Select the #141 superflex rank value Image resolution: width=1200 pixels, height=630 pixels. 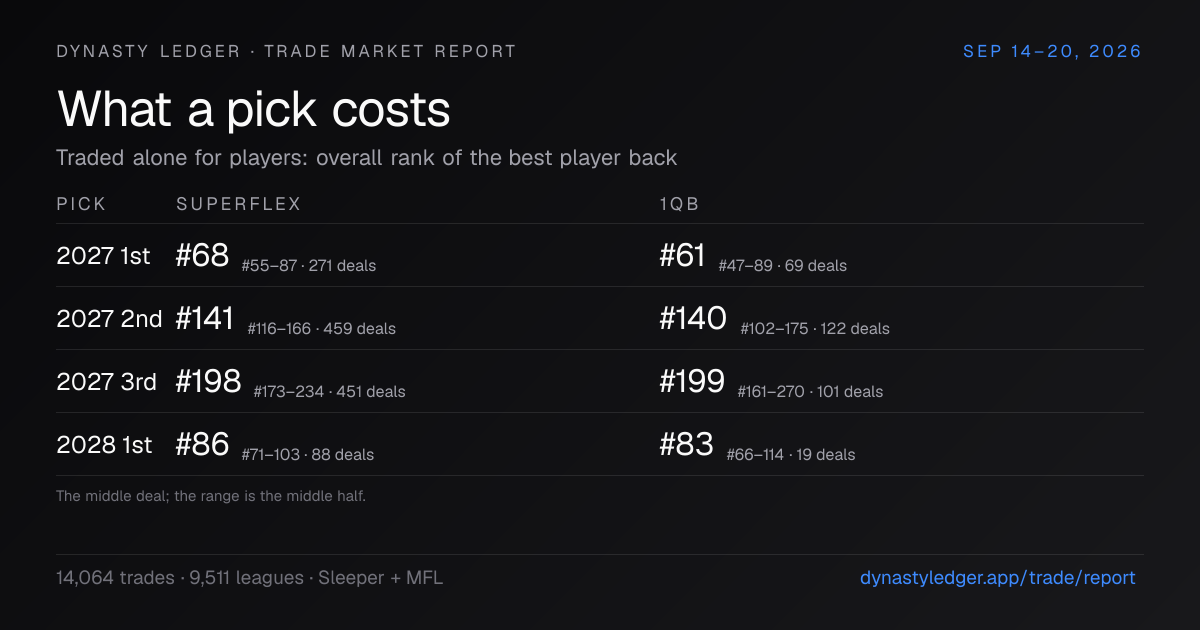tap(205, 319)
